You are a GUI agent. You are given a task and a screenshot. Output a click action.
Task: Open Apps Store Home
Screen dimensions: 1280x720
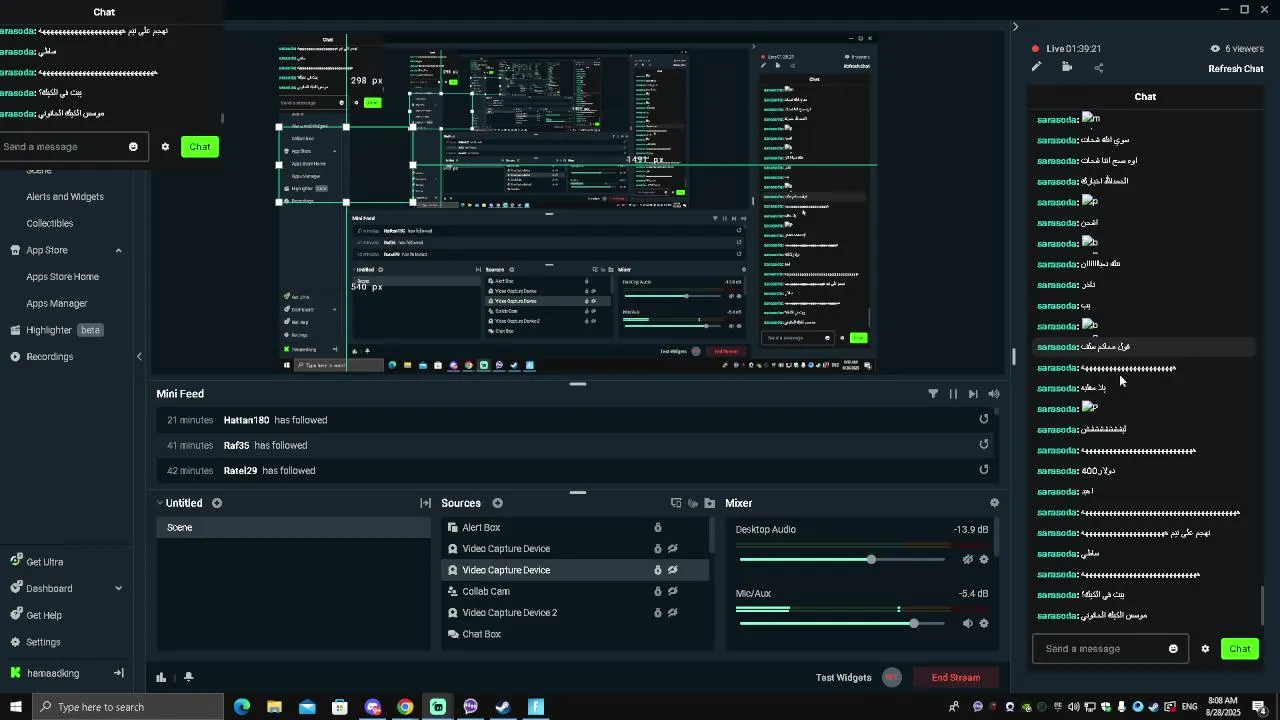click(x=62, y=277)
